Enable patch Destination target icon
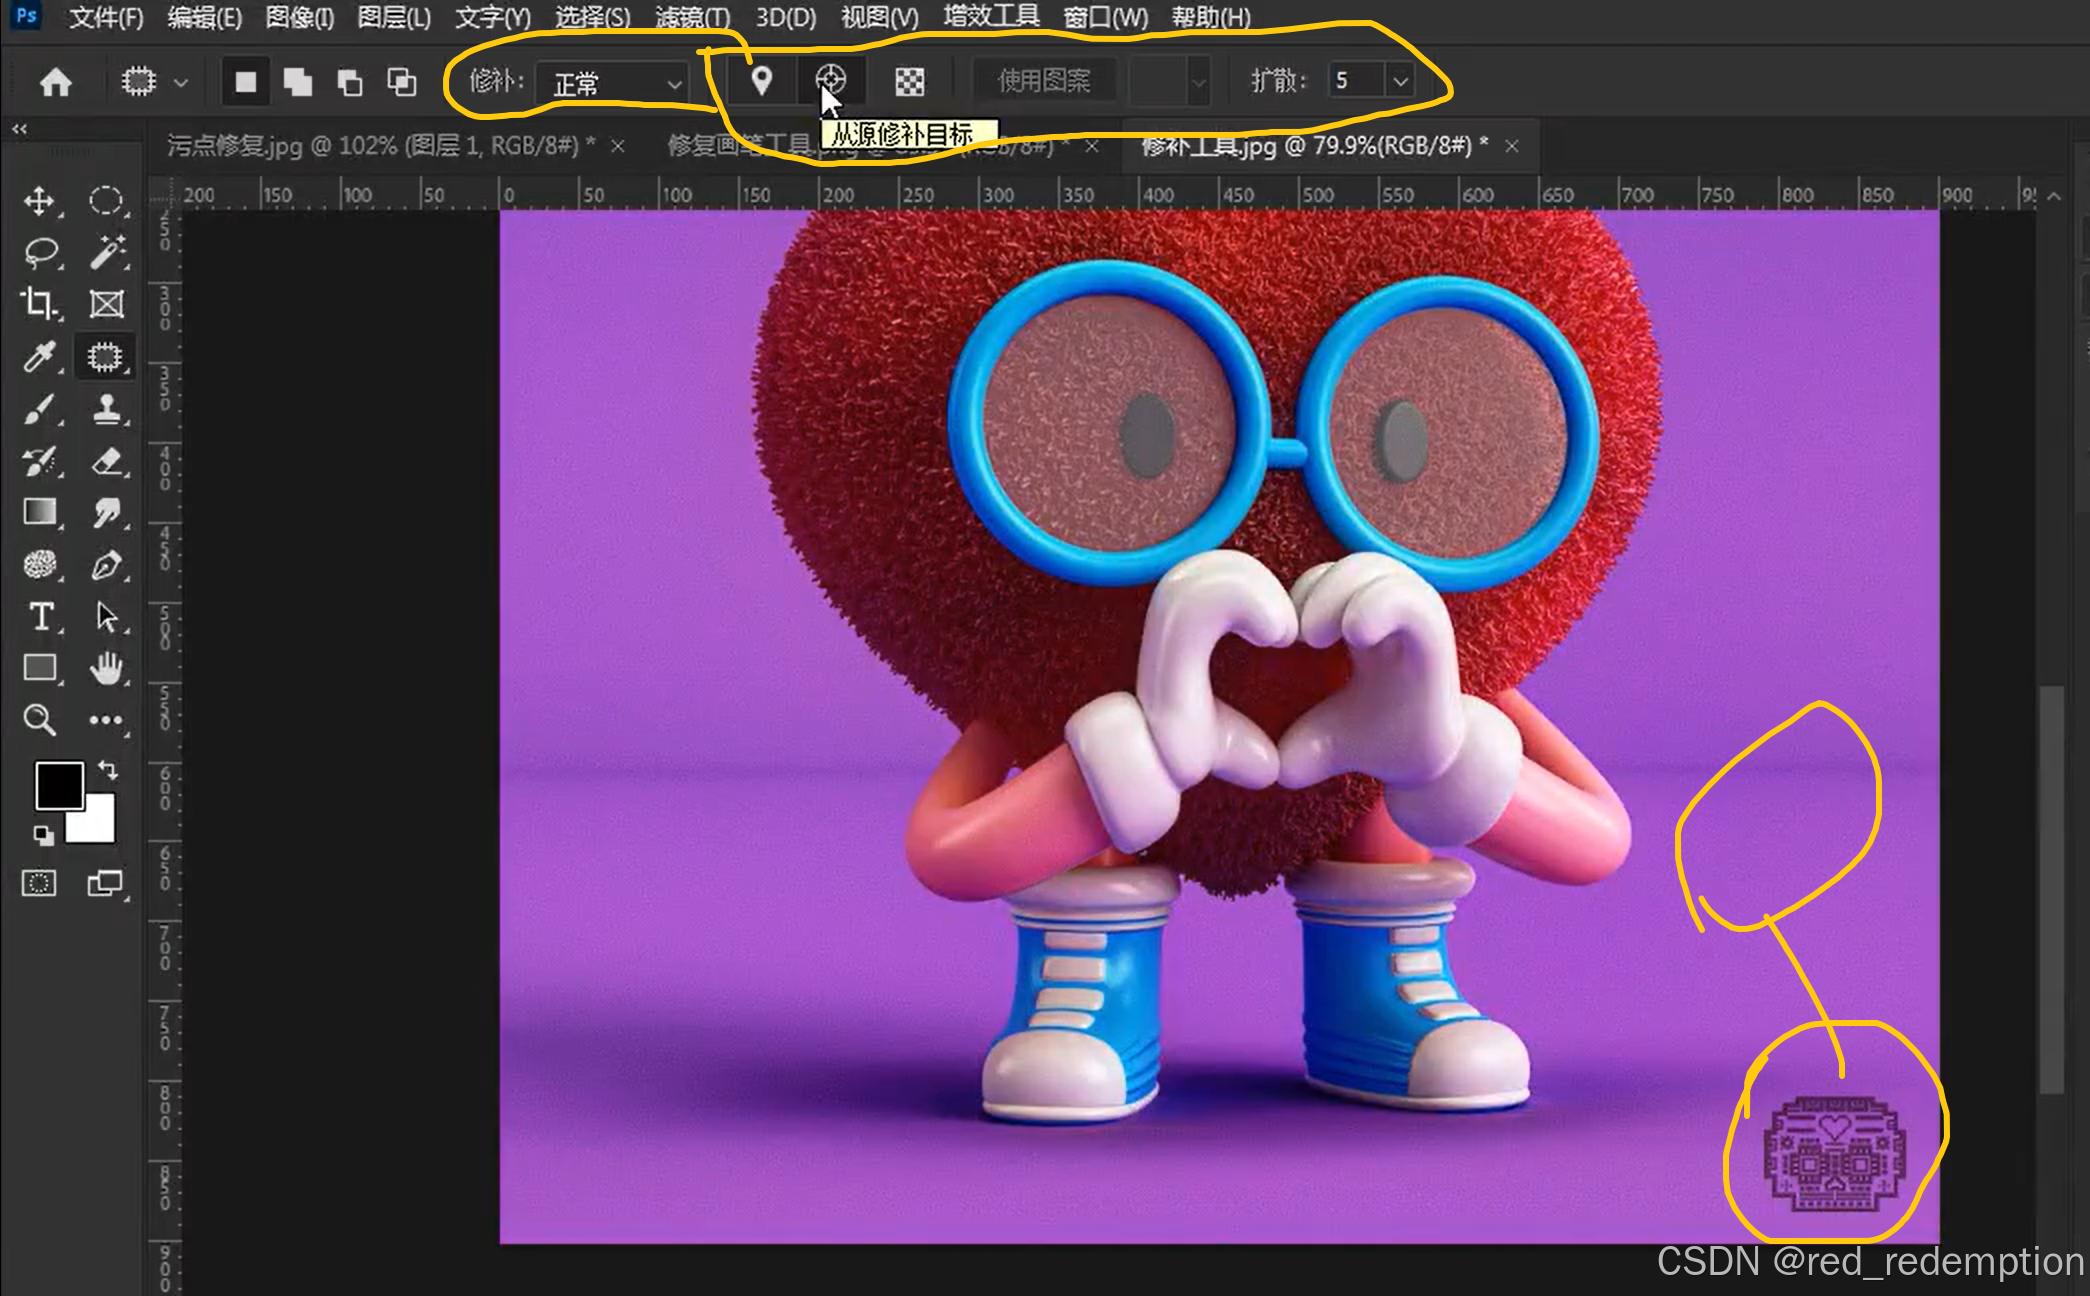 (x=830, y=80)
